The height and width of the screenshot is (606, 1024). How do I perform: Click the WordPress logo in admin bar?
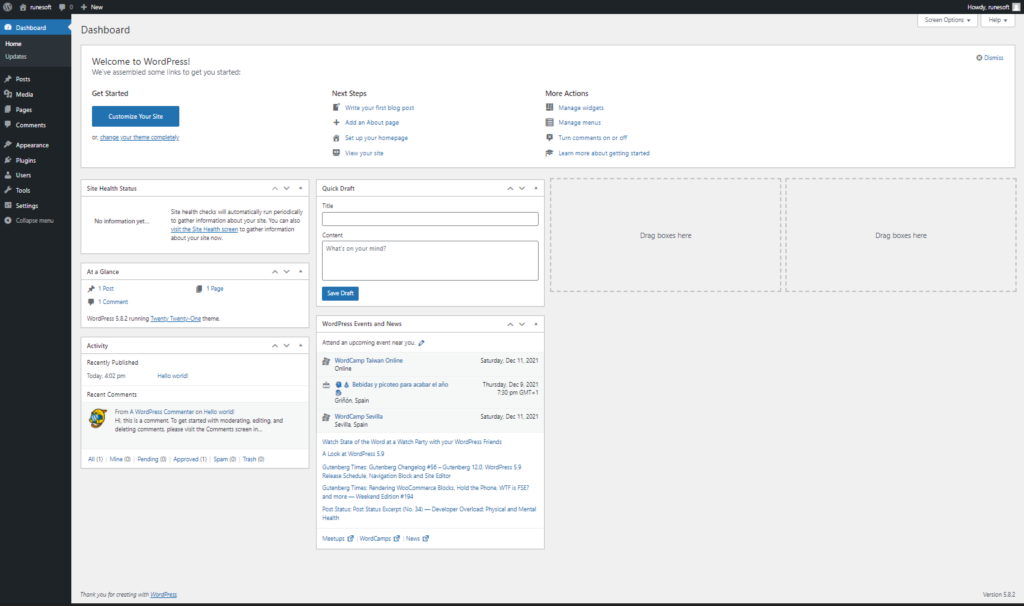click(8, 7)
